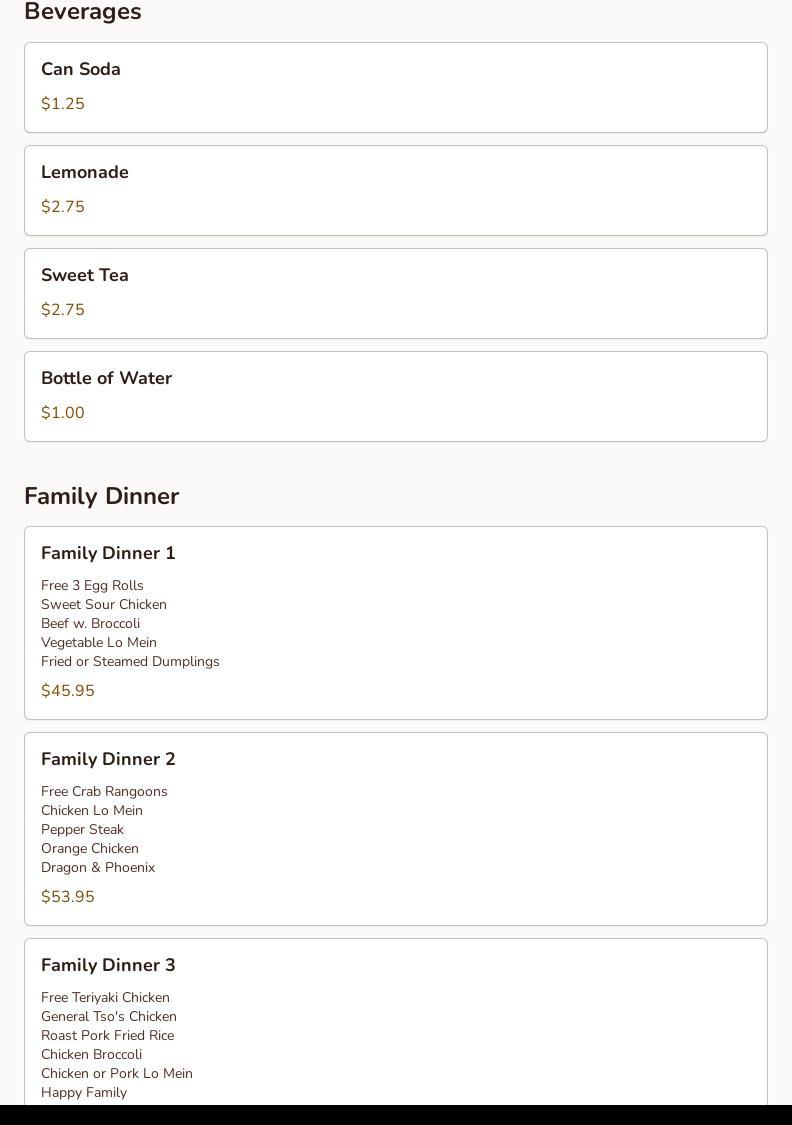The height and width of the screenshot is (1125, 792).
Task: Select "Dragon & Phoenix" description line
Action: point(98,868)
